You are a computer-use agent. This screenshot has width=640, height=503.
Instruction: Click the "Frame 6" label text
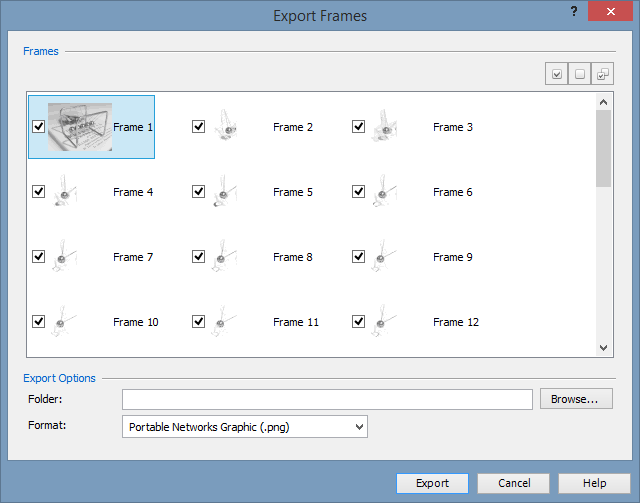(453, 192)
